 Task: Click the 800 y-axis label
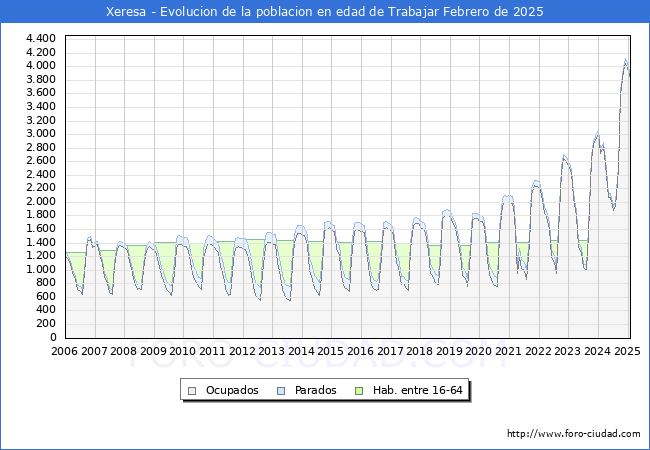click(46, 283)
